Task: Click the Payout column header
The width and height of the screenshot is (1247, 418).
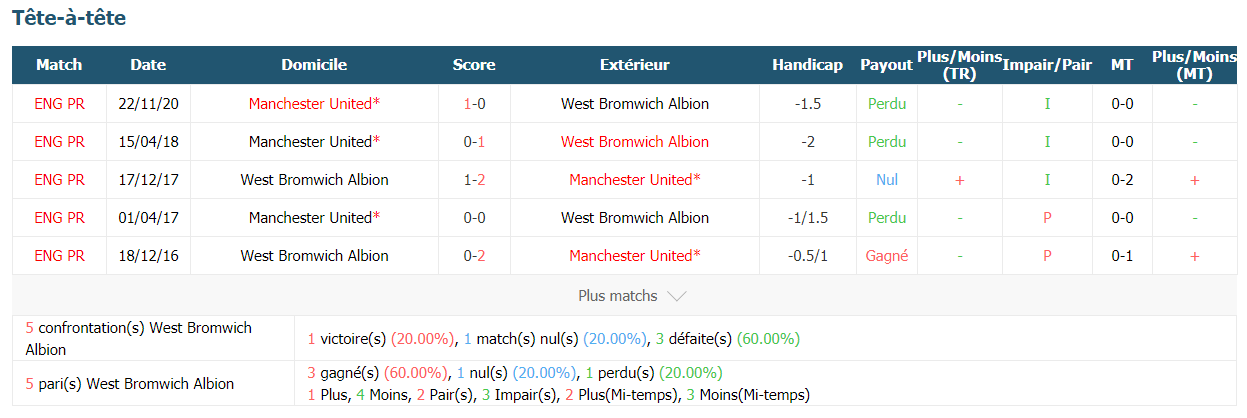Action: (886, 65)
